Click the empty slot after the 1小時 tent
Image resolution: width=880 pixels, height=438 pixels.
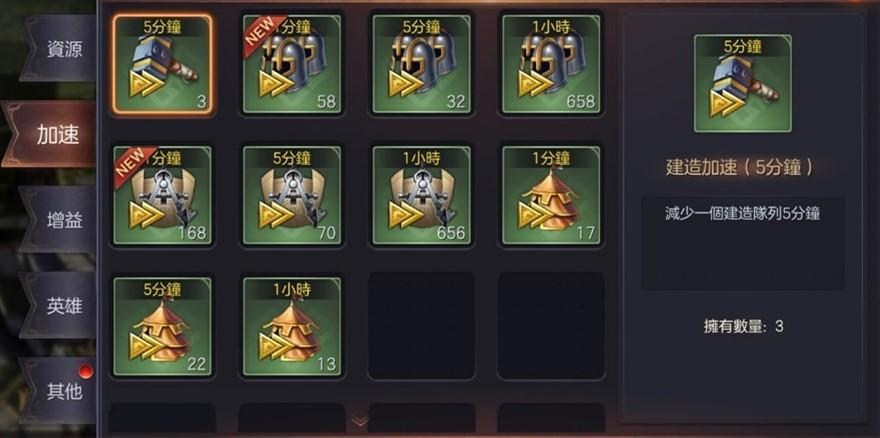tap(421, 326)
